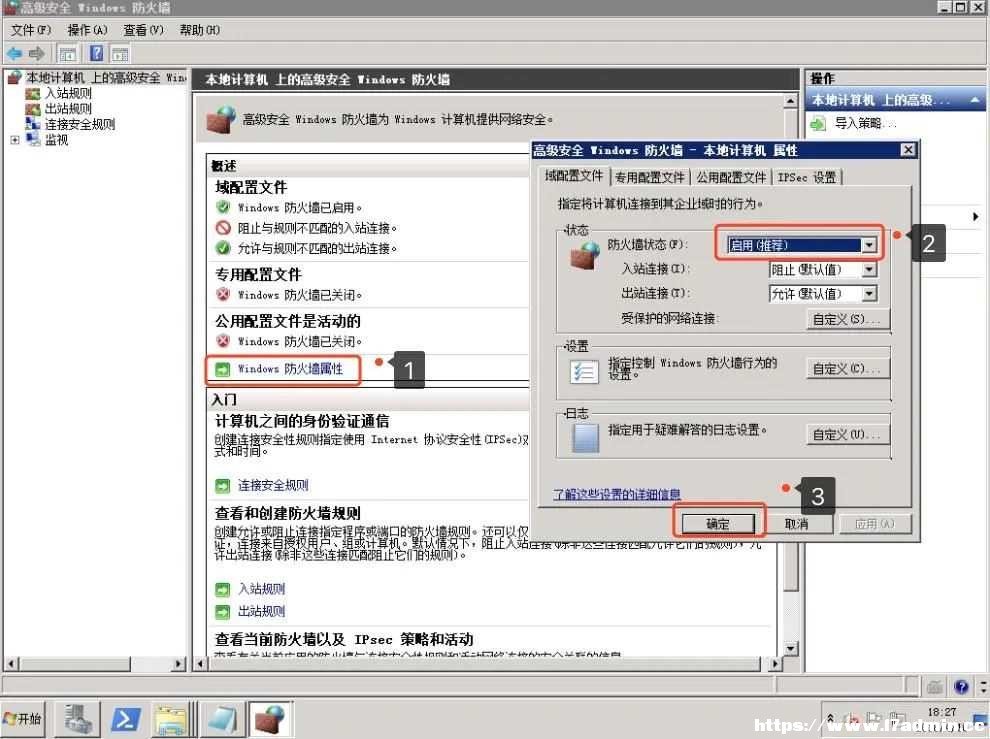The height and width of the screenshot is (739, 990).
Task: Open the 入站规则 link in the center pane
Action: coord(261,589)
